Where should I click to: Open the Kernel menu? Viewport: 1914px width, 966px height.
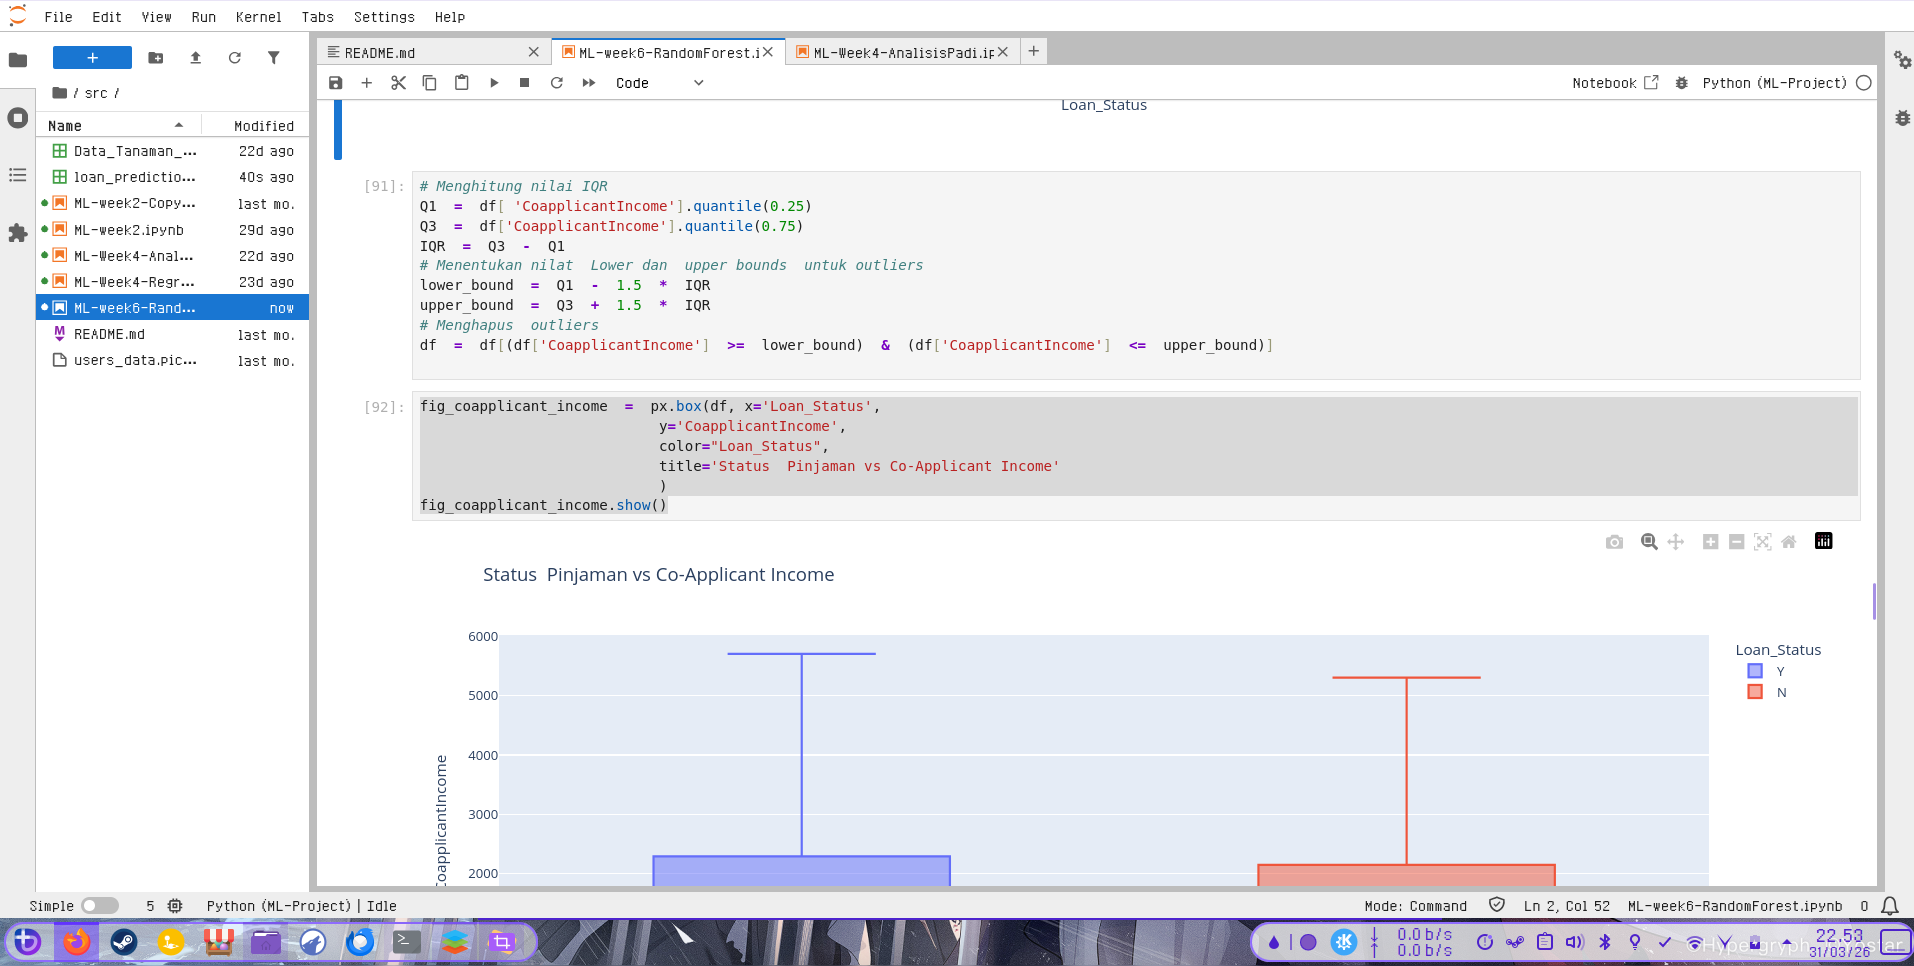258,17
